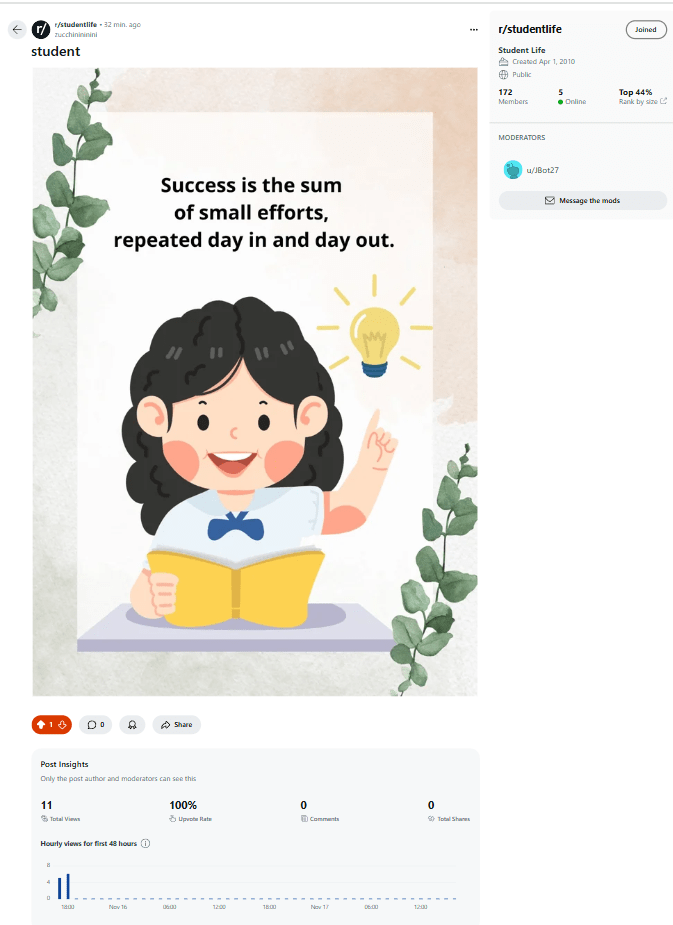Viewport: 673px width, 925px height.
Task: Click the external link icon by Rank by size
Action: point(664,101)
